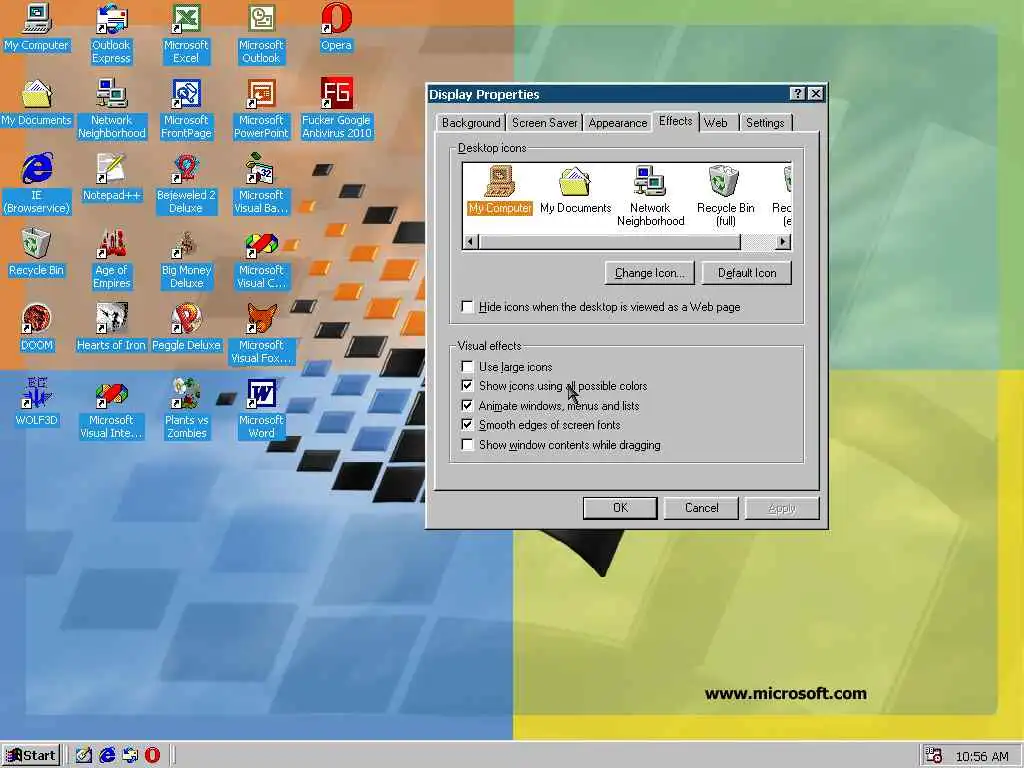The image size is (1024, 768).
Task: Click the left scroll arrow of icon list
Action: pos(470,242)
